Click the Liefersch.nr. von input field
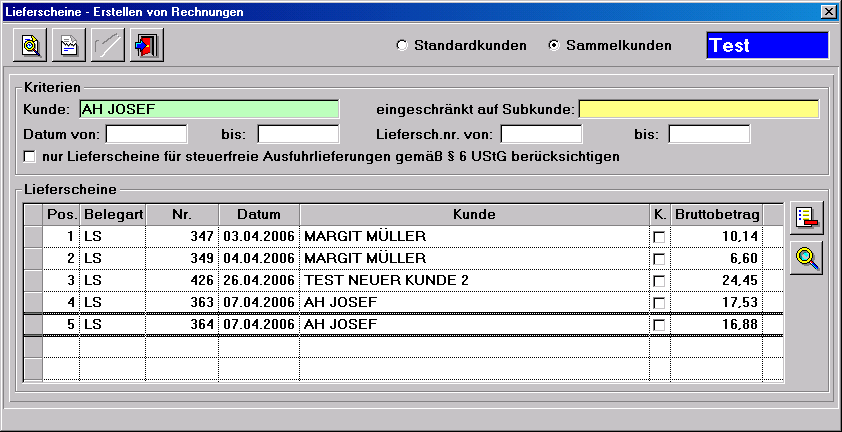Image resolution: width=842 pixels, height=432 pixels. tap(541, 134)
